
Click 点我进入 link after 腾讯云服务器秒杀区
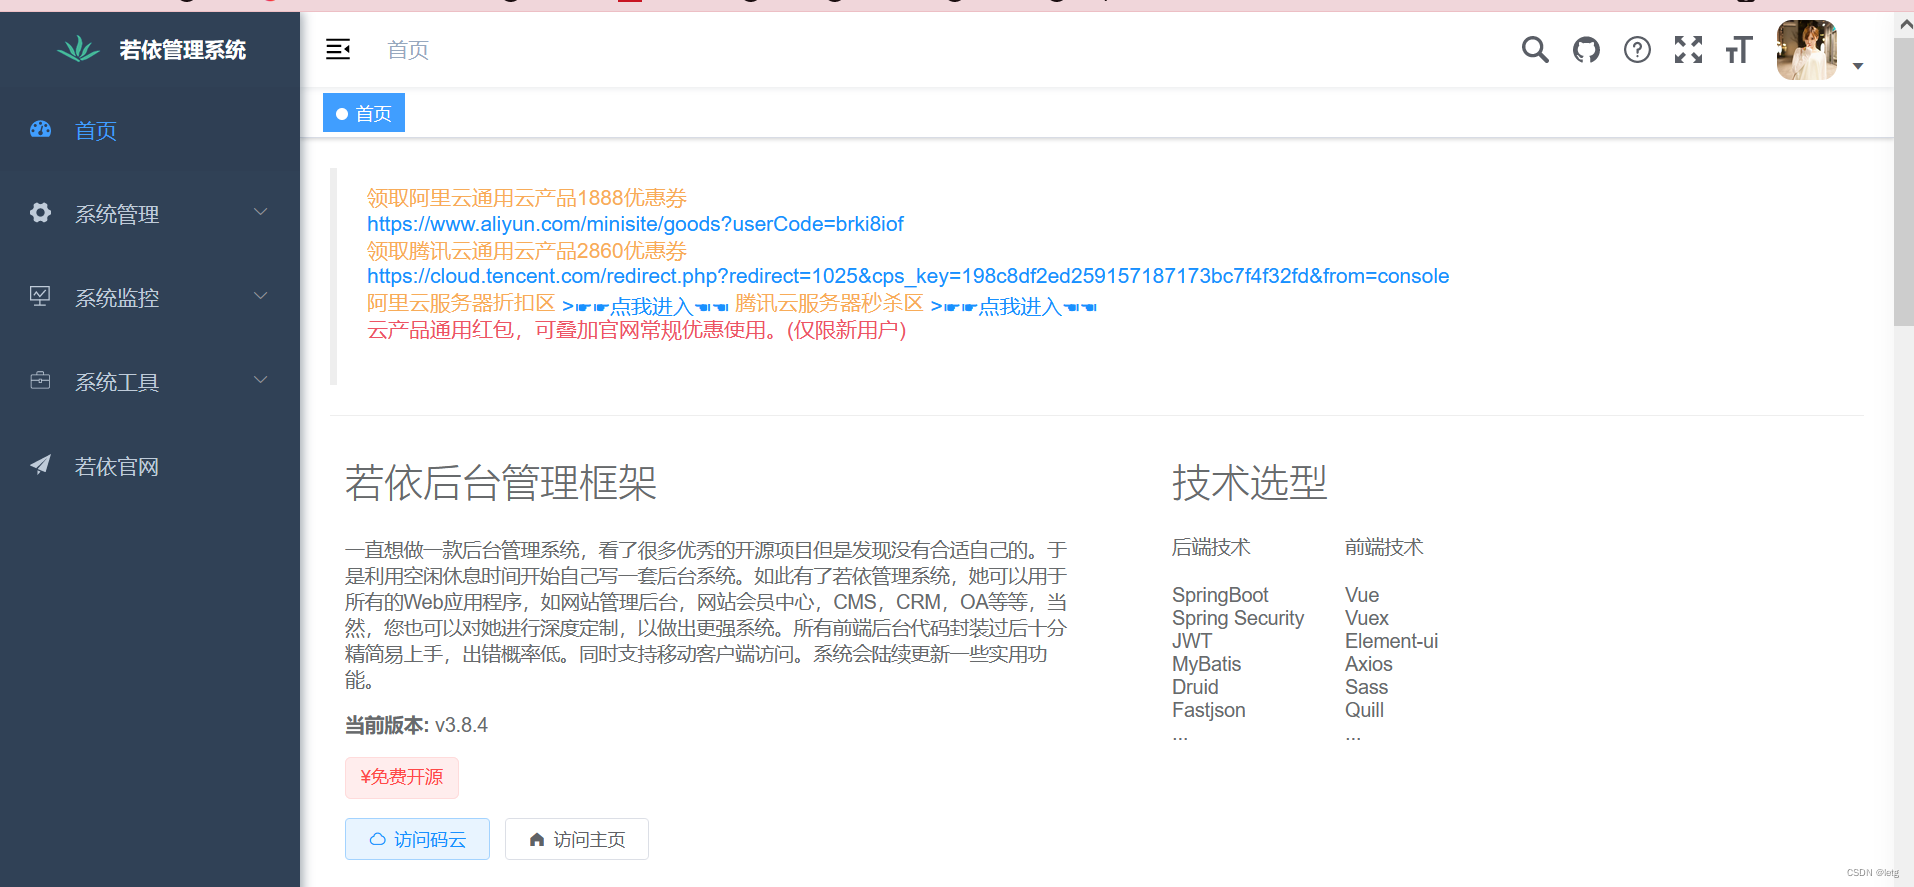tap(1013, 306)
